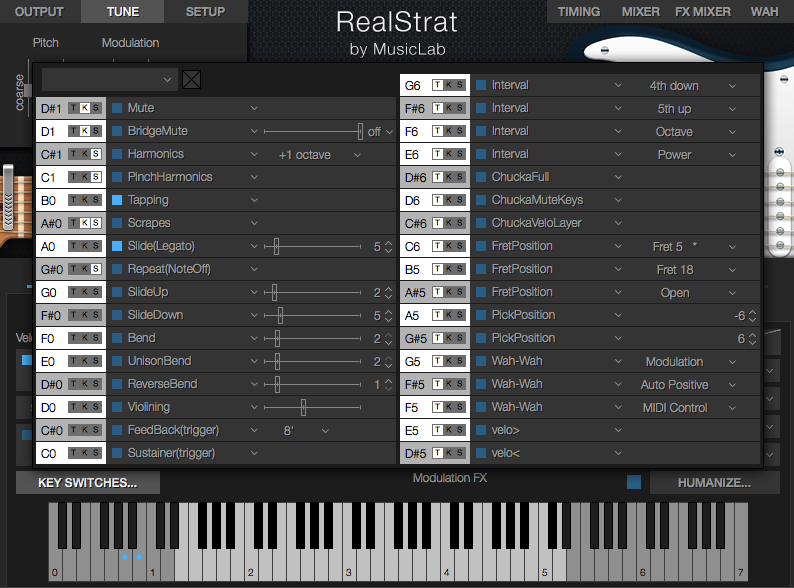The height and width of the screenshot is (588, 794).
Task: Toggle the ChuckaFull checkbox
Action: (481, 177)
